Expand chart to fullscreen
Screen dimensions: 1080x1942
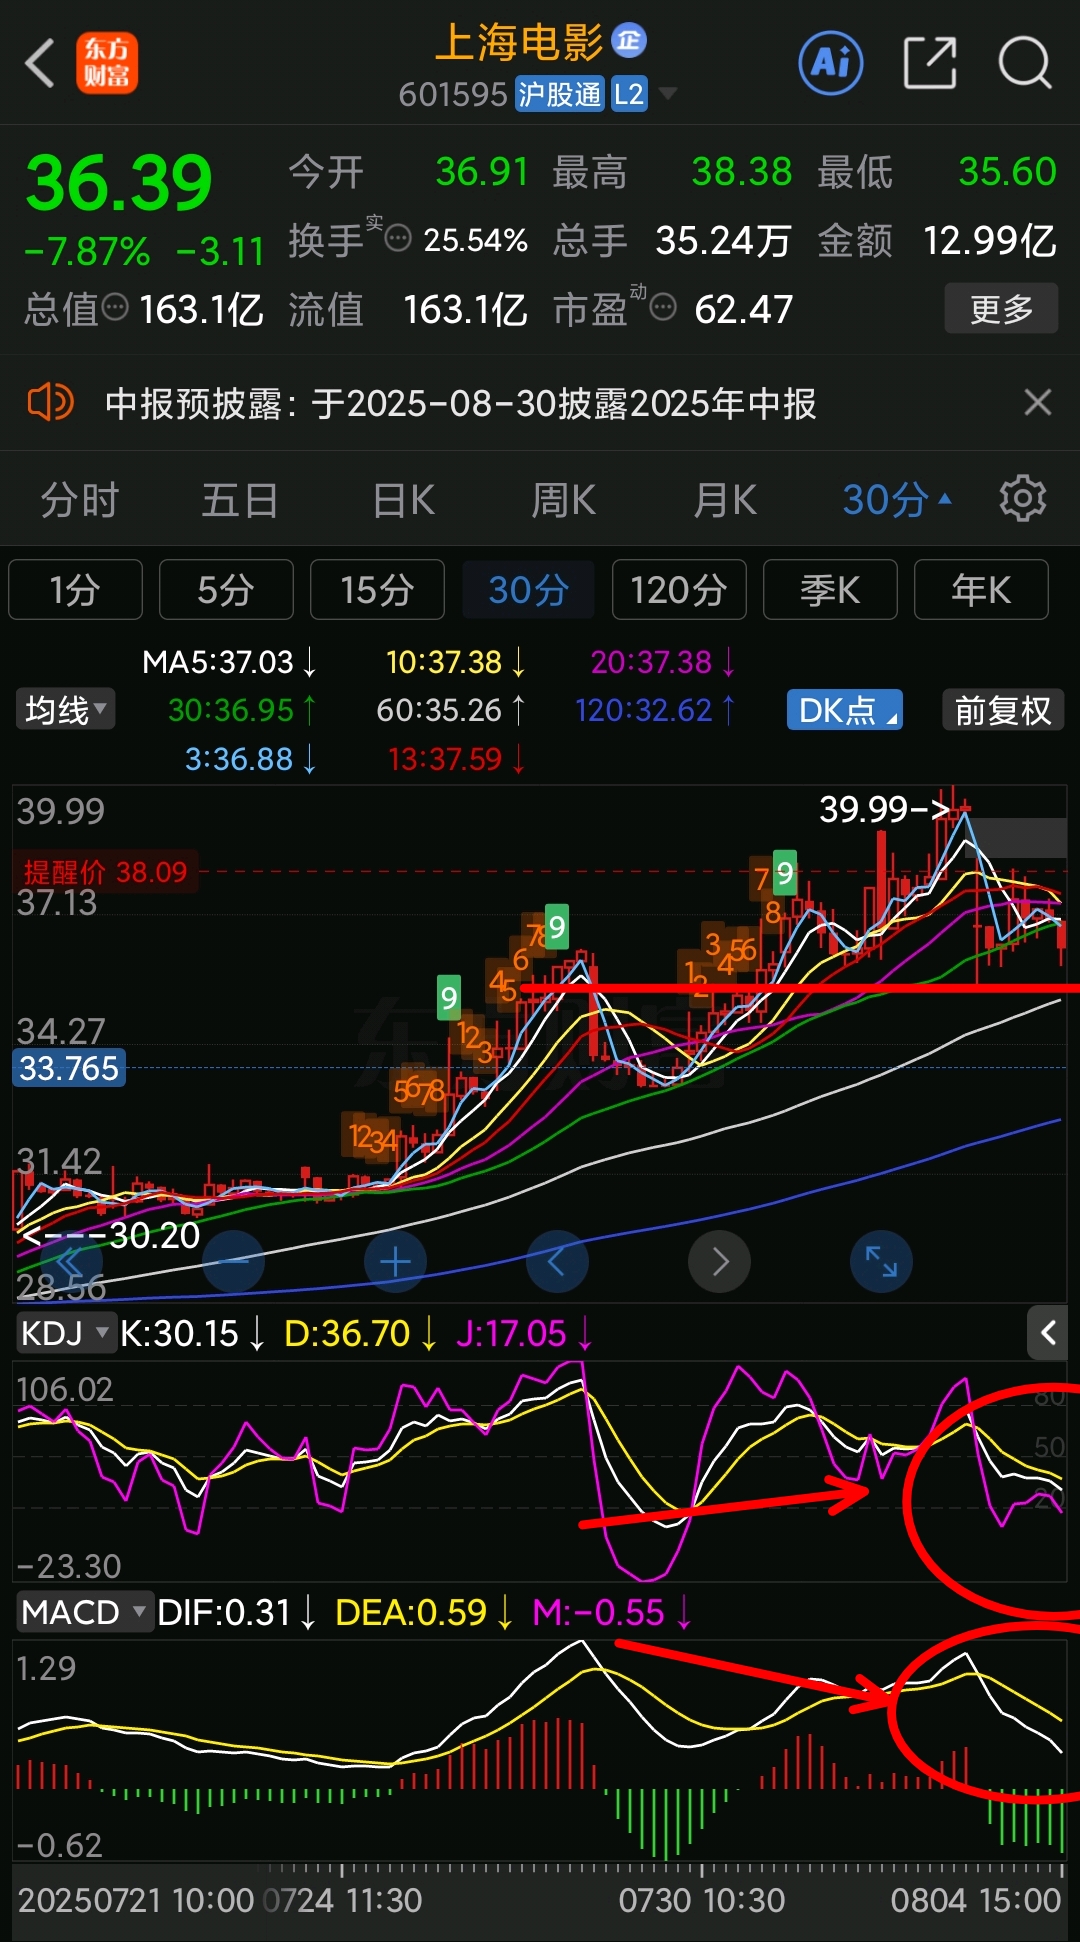coord(881,1261)
